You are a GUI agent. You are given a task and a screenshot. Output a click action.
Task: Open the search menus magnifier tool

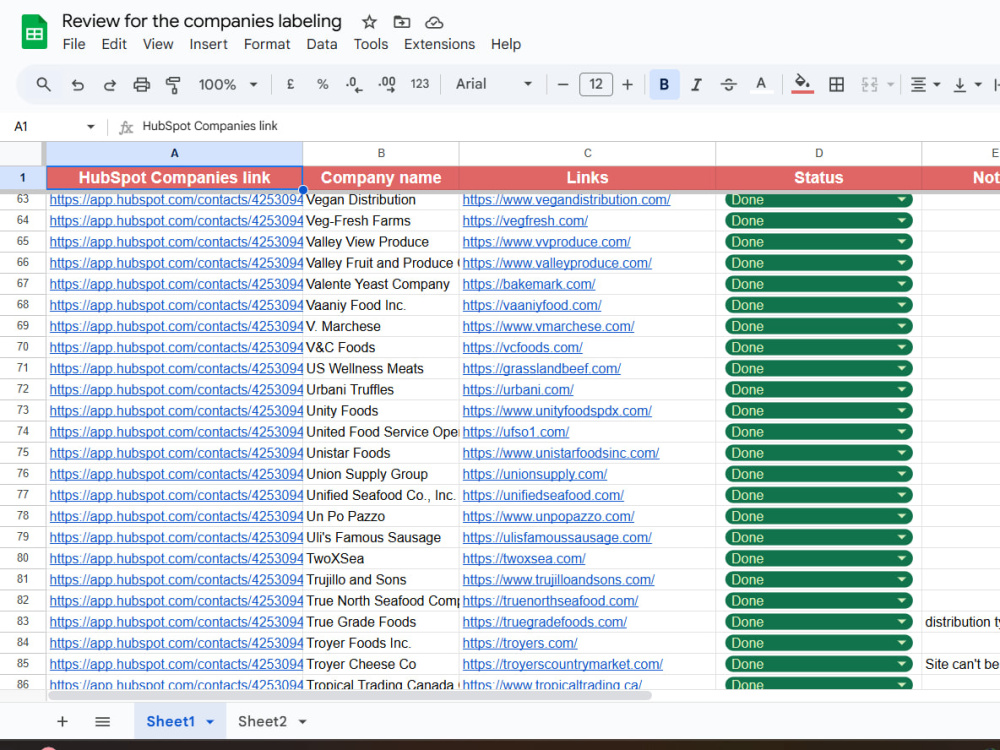point(43,84)
